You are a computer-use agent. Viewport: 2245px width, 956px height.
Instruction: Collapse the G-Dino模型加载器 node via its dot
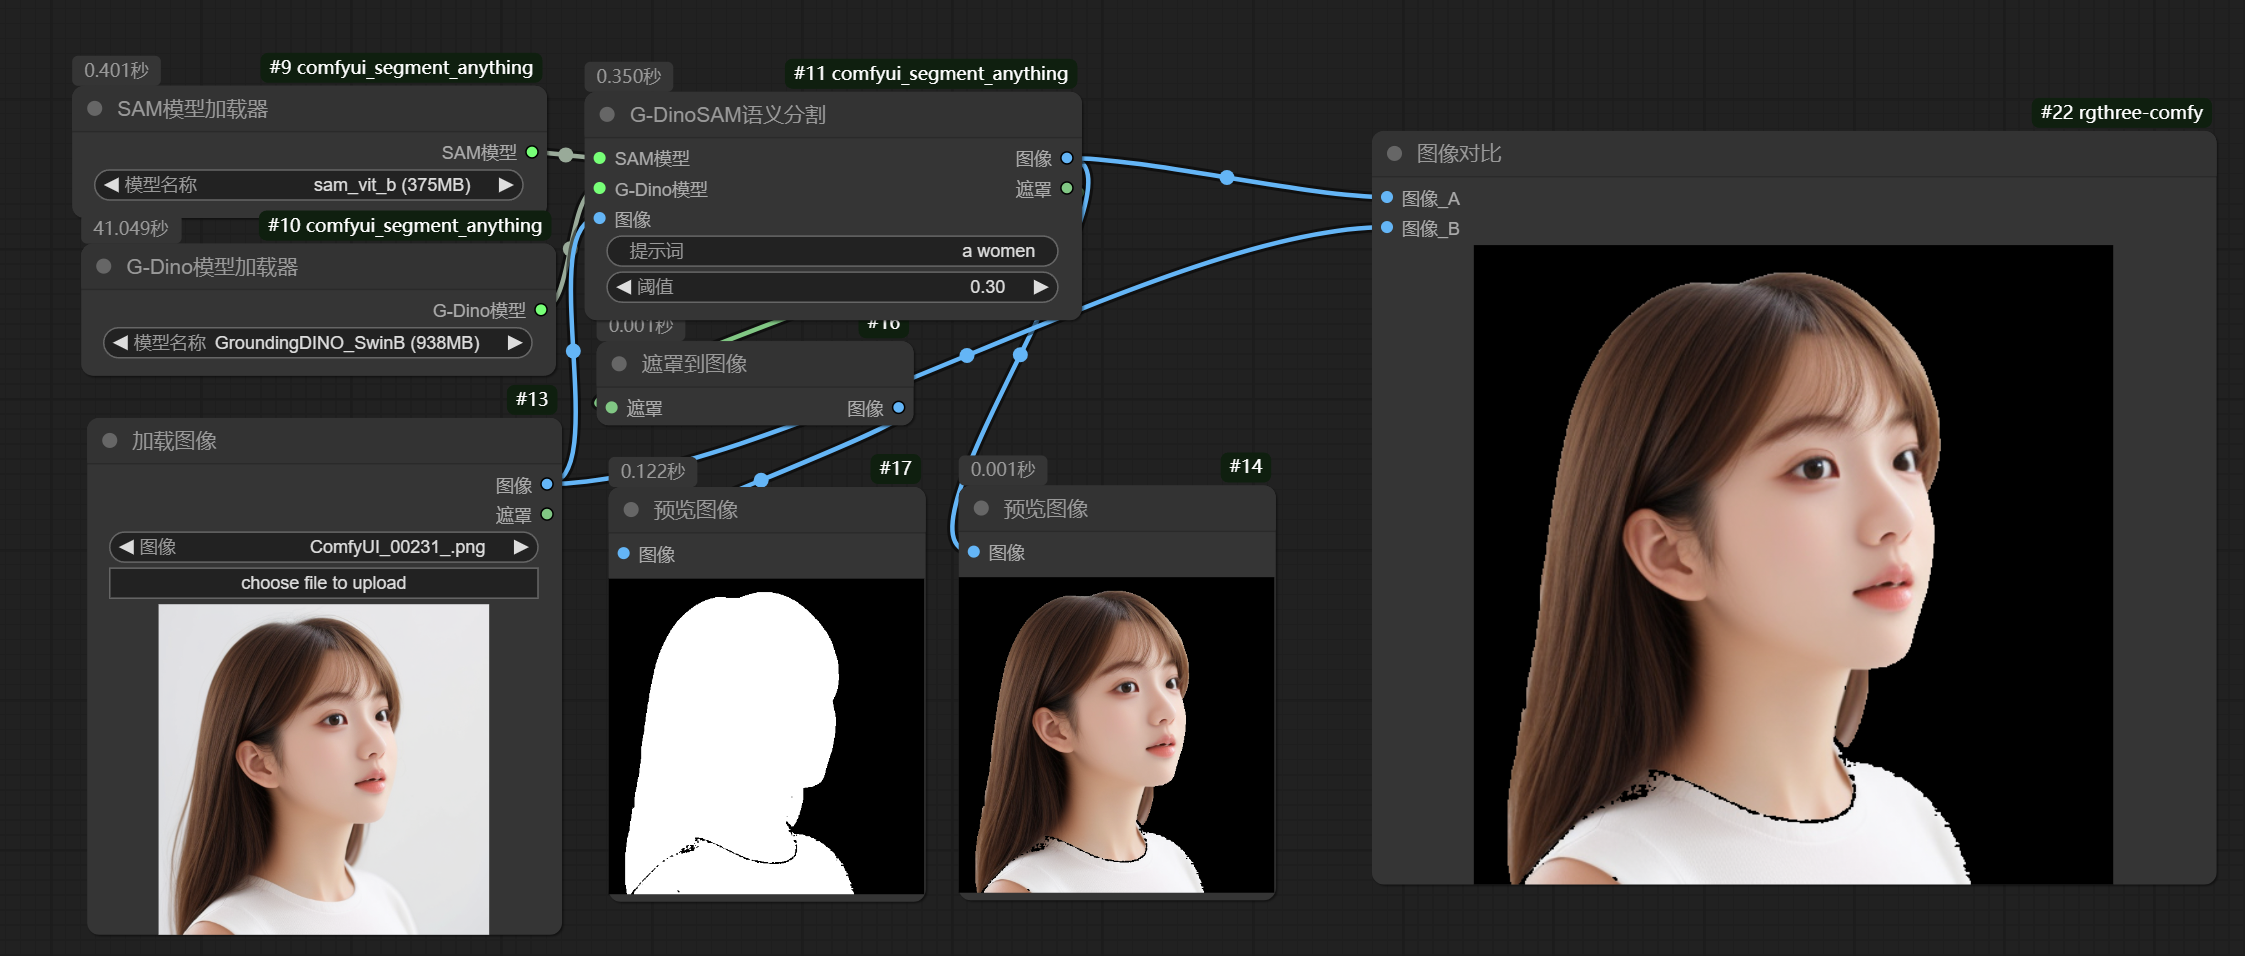pos(104,267)
